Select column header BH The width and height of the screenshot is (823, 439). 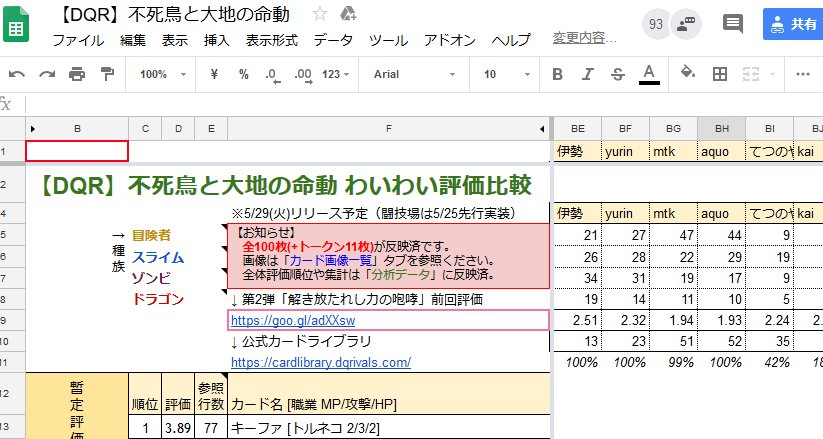point(722,129)
